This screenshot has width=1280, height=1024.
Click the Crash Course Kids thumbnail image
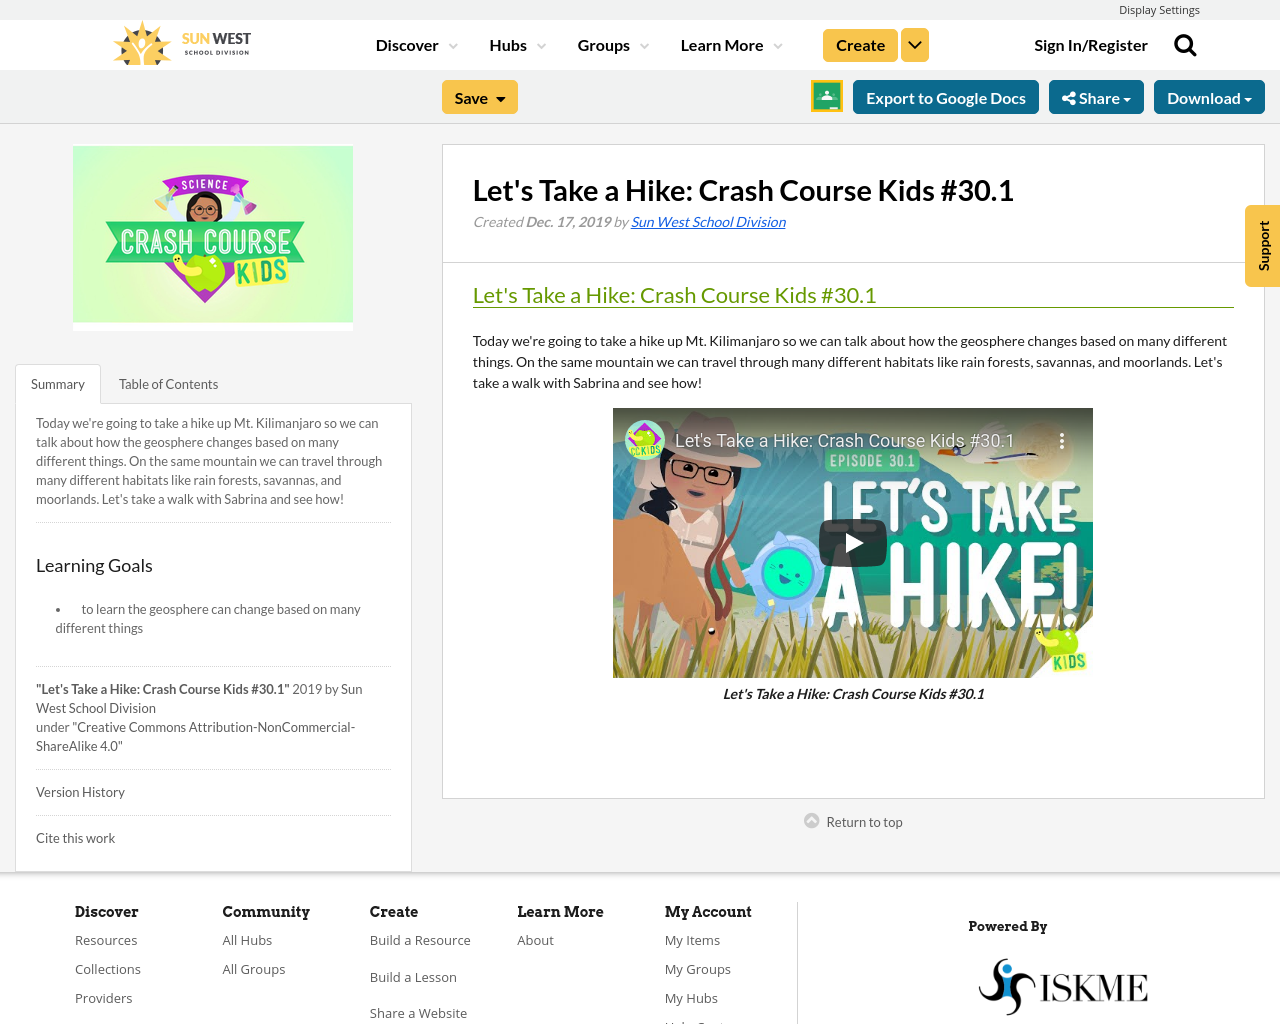click(x=212, y=238)
